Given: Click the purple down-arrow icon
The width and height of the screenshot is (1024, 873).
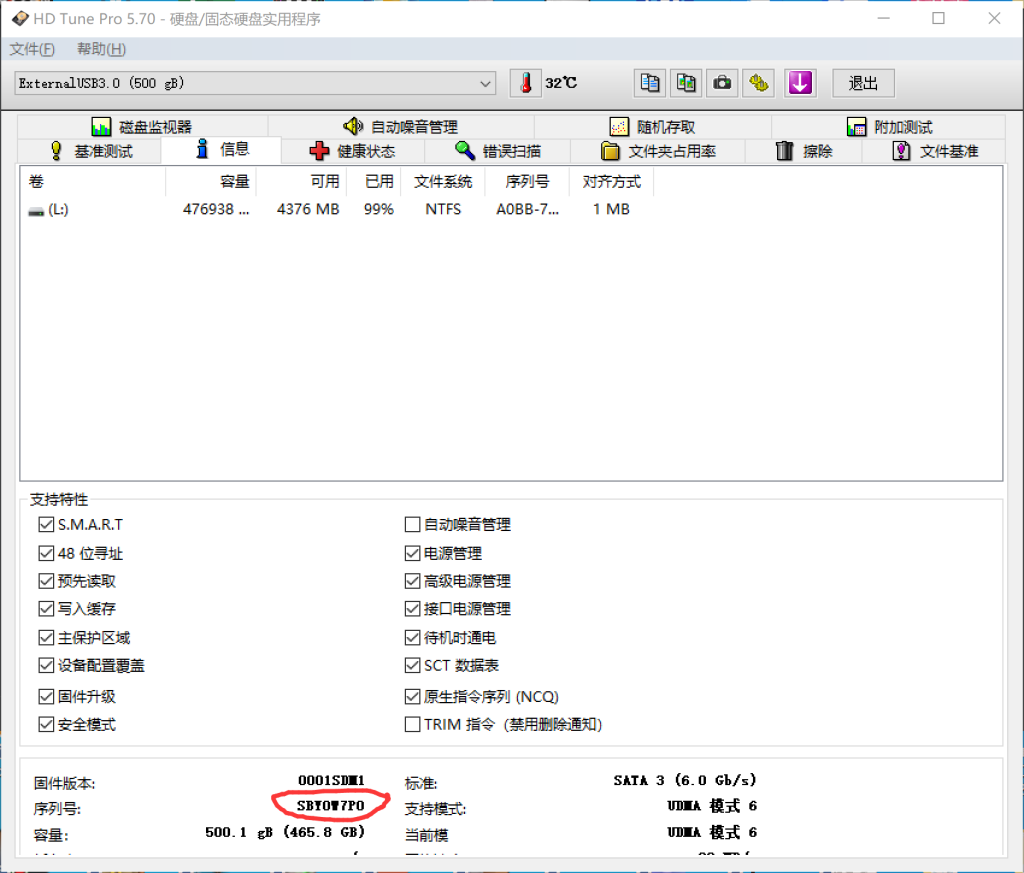Looking at the screenshot, I should [799, 83].
